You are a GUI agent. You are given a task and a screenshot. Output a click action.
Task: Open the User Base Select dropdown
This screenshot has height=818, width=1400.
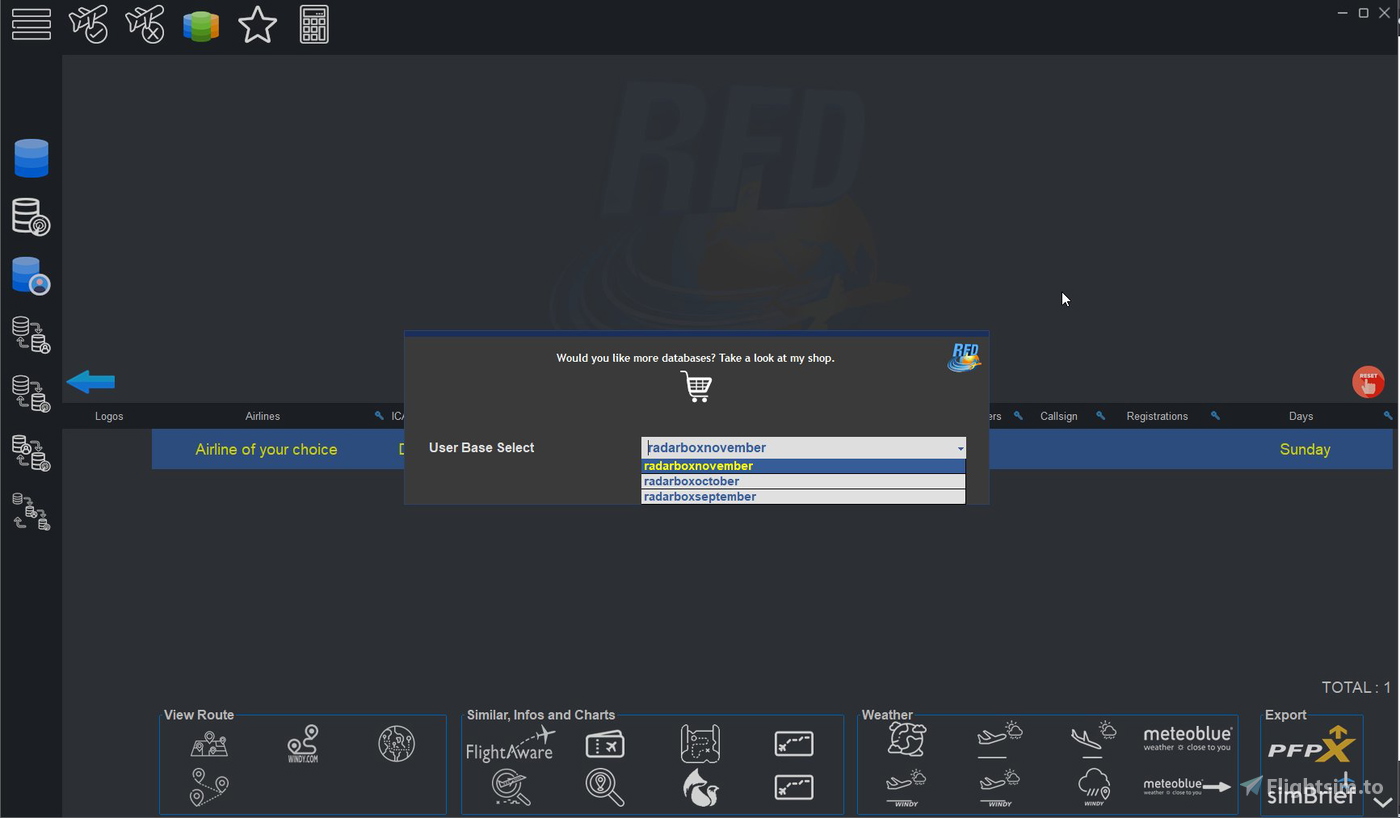(x=958, y=447)
